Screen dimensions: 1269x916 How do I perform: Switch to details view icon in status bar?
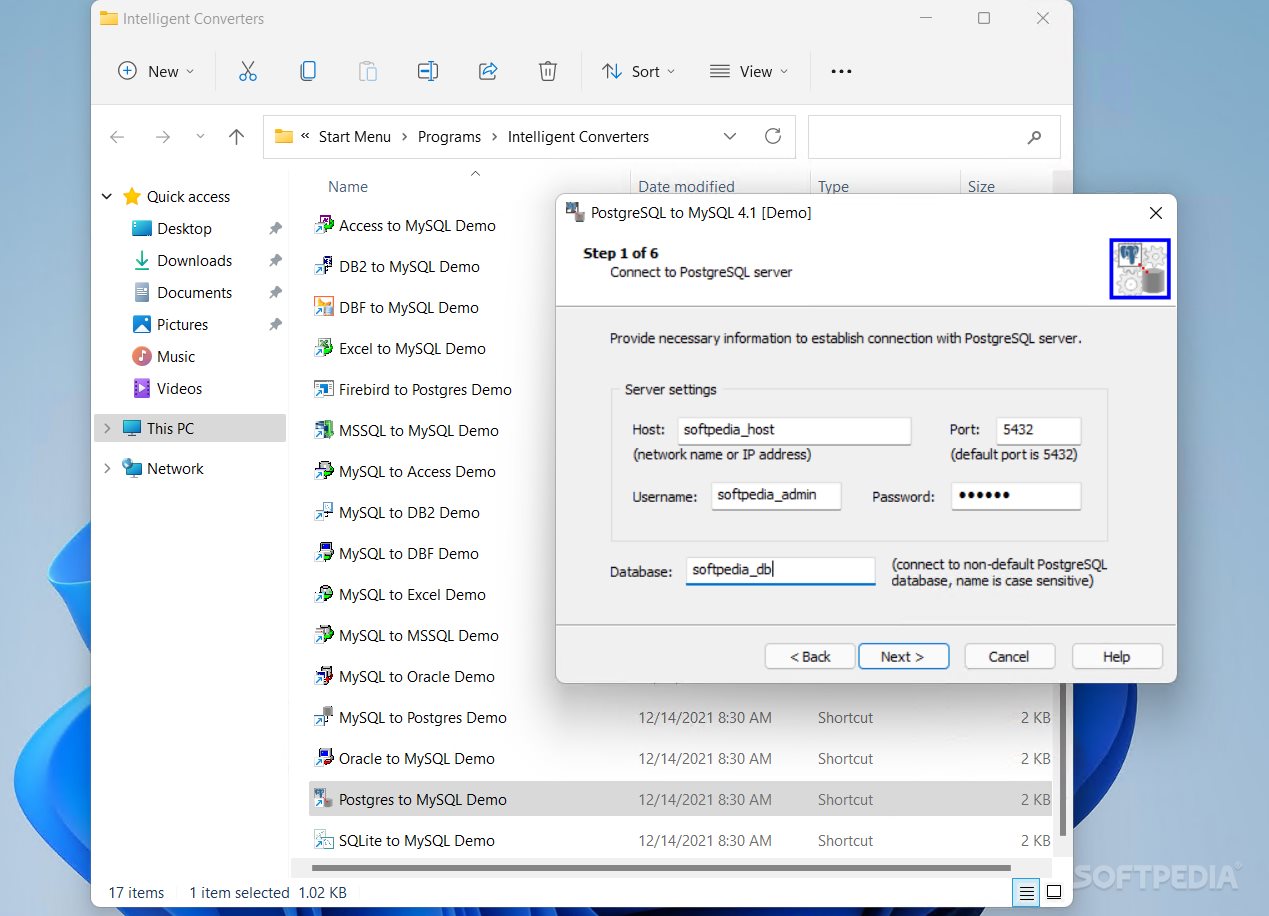(1025, 892)
